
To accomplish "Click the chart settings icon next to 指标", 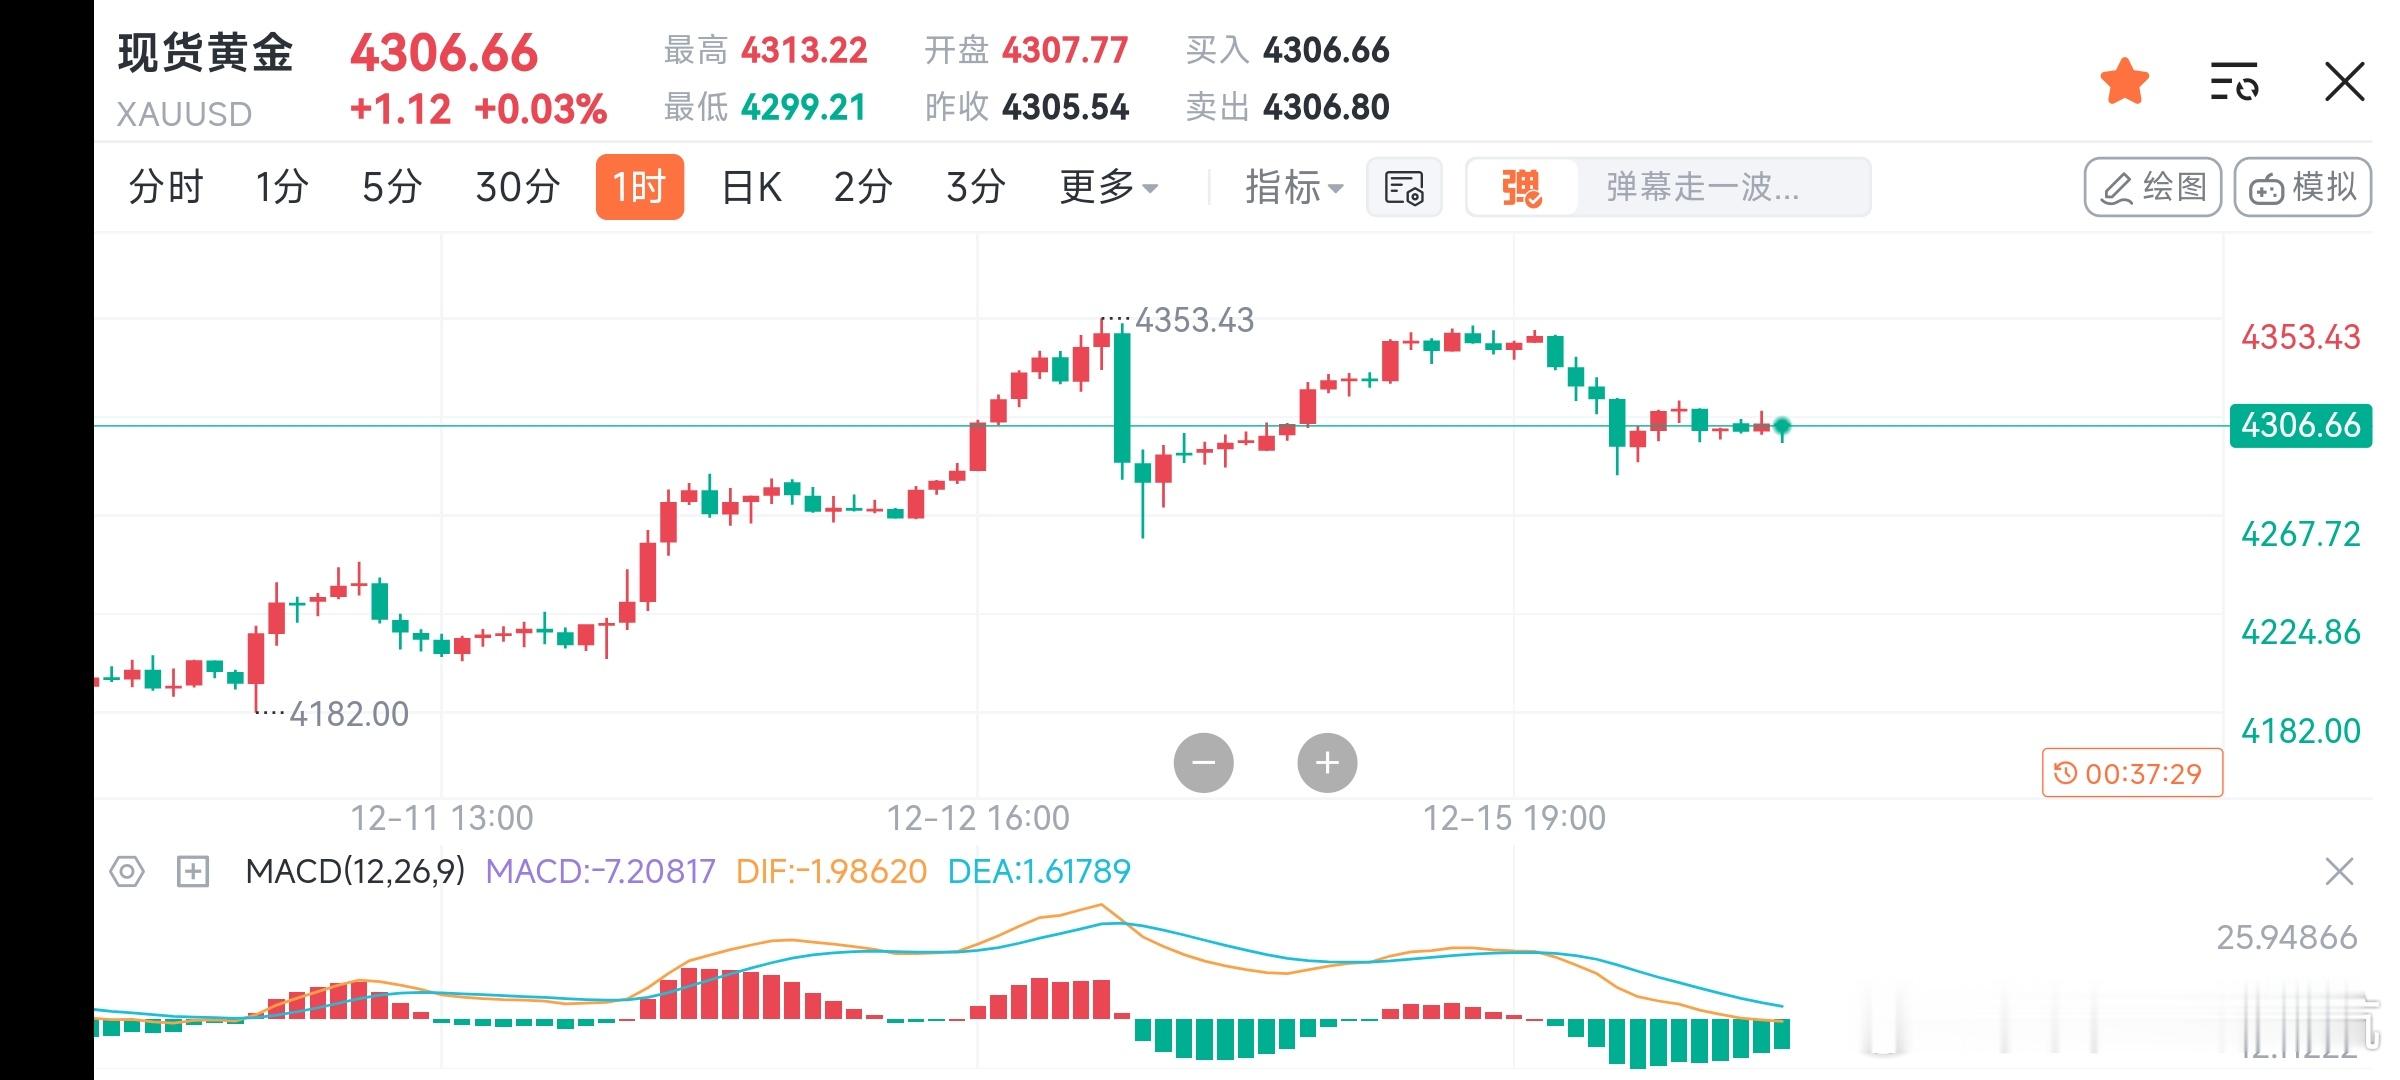I will tap(1404, 187).
